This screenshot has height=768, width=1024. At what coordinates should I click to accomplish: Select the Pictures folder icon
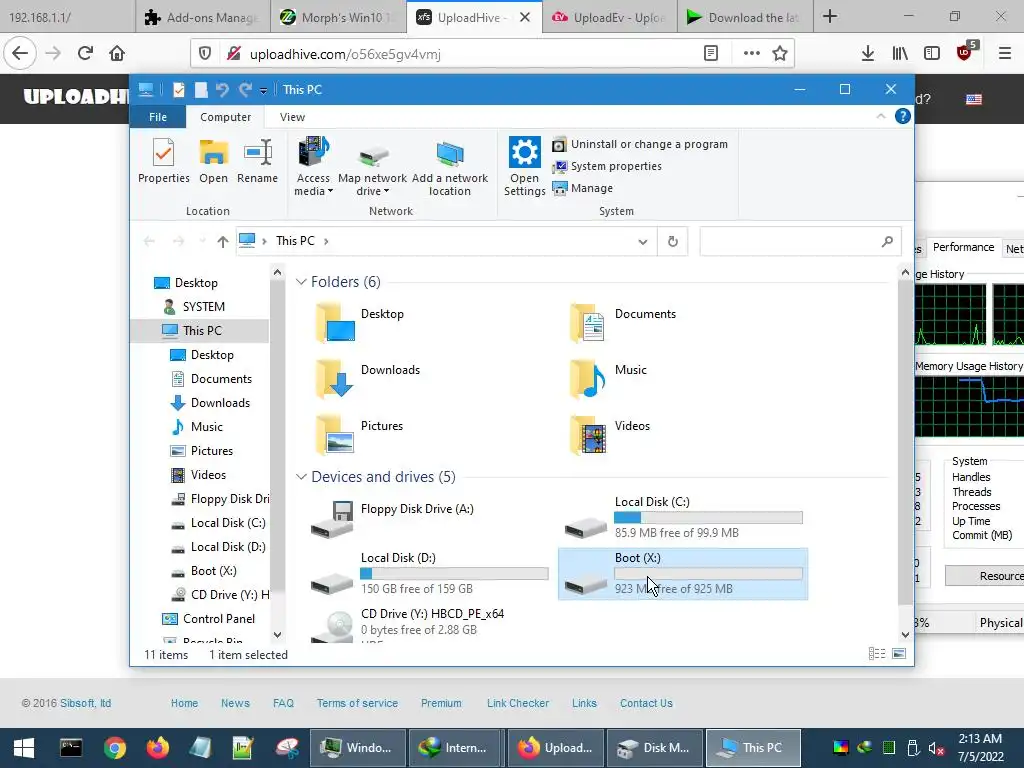click(334, 435)
